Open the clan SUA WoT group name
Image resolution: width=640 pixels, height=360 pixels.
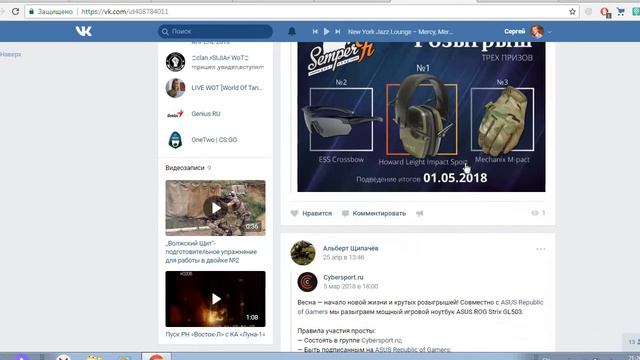[220, 58]
